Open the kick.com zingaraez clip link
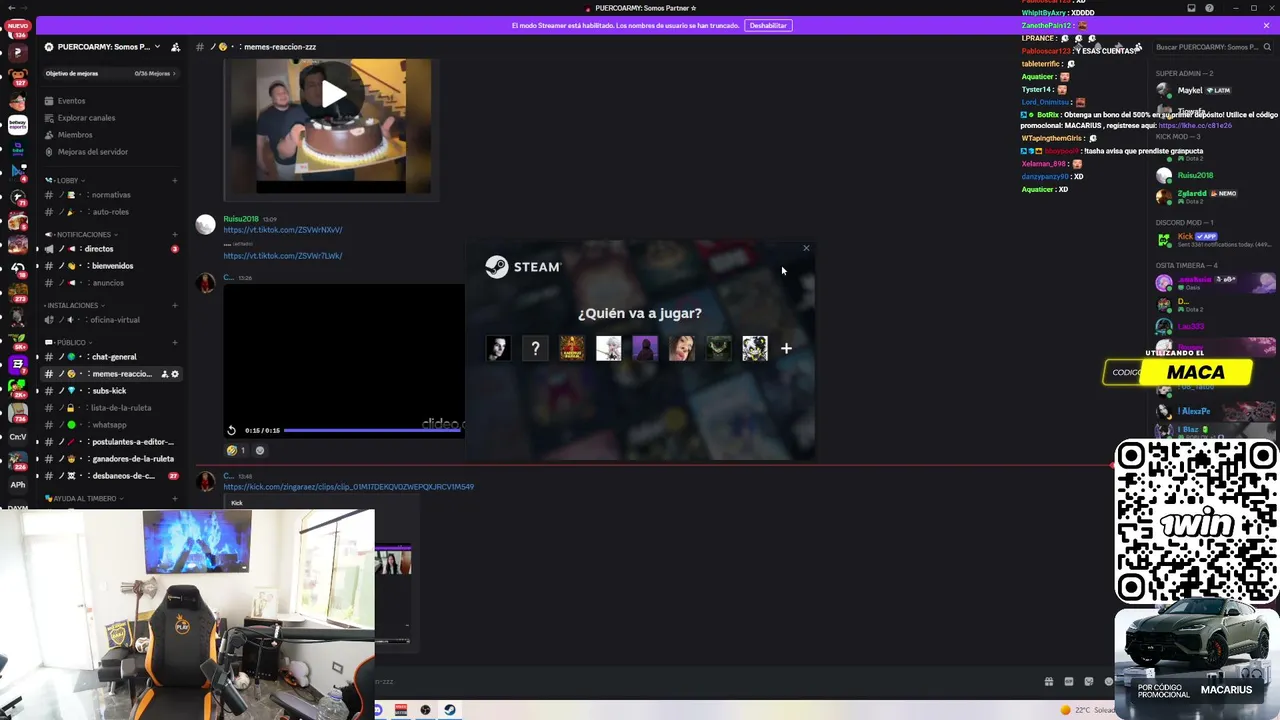The height and width of the screenshot is (720, 1280). (x=348, y=487)
